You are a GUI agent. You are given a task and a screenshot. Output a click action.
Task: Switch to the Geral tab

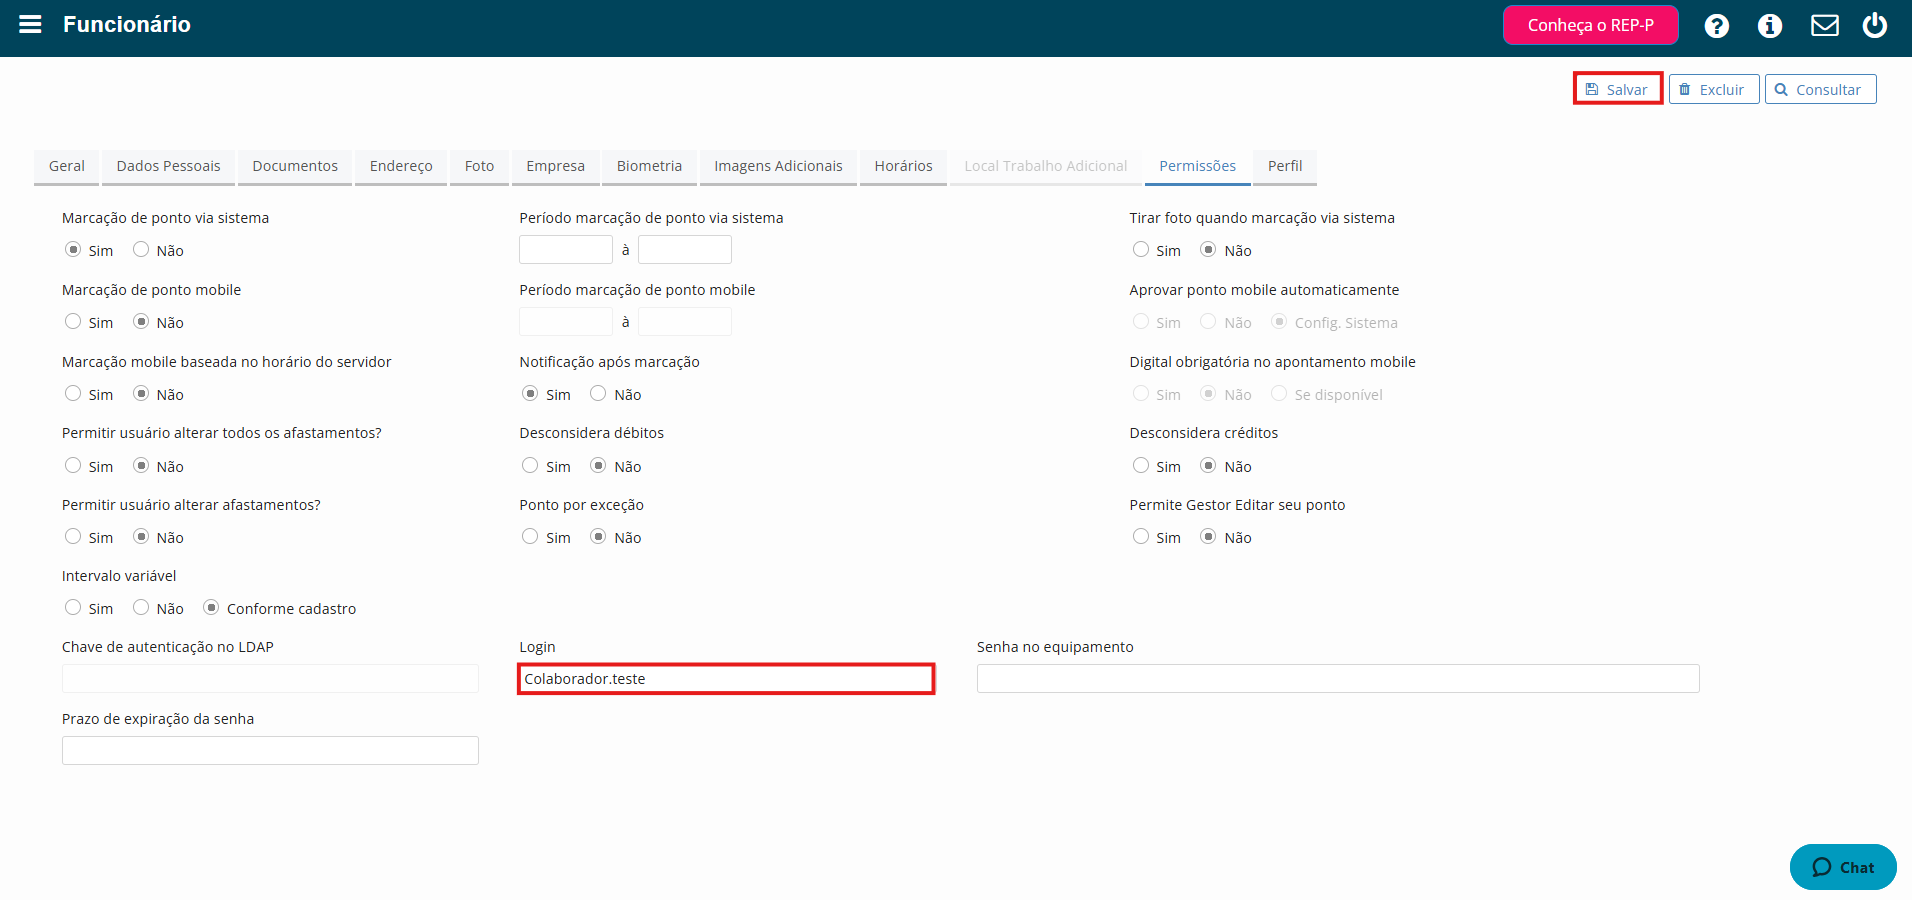pyautogui.click(x=67, y=166)
